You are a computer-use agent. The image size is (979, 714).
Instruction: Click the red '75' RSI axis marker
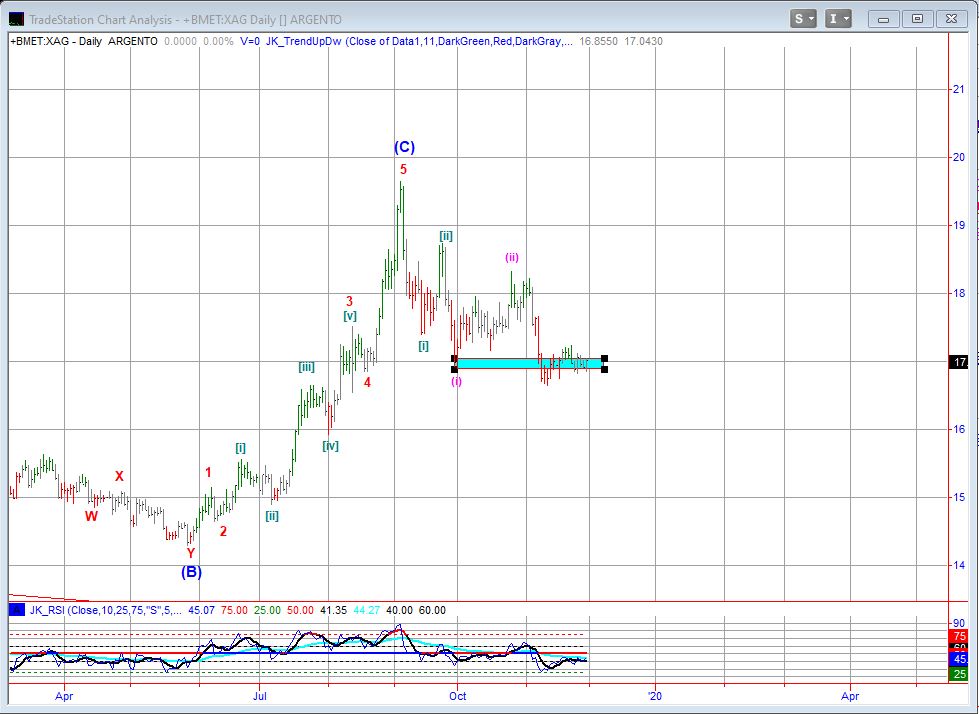click(x=960, y=637)
